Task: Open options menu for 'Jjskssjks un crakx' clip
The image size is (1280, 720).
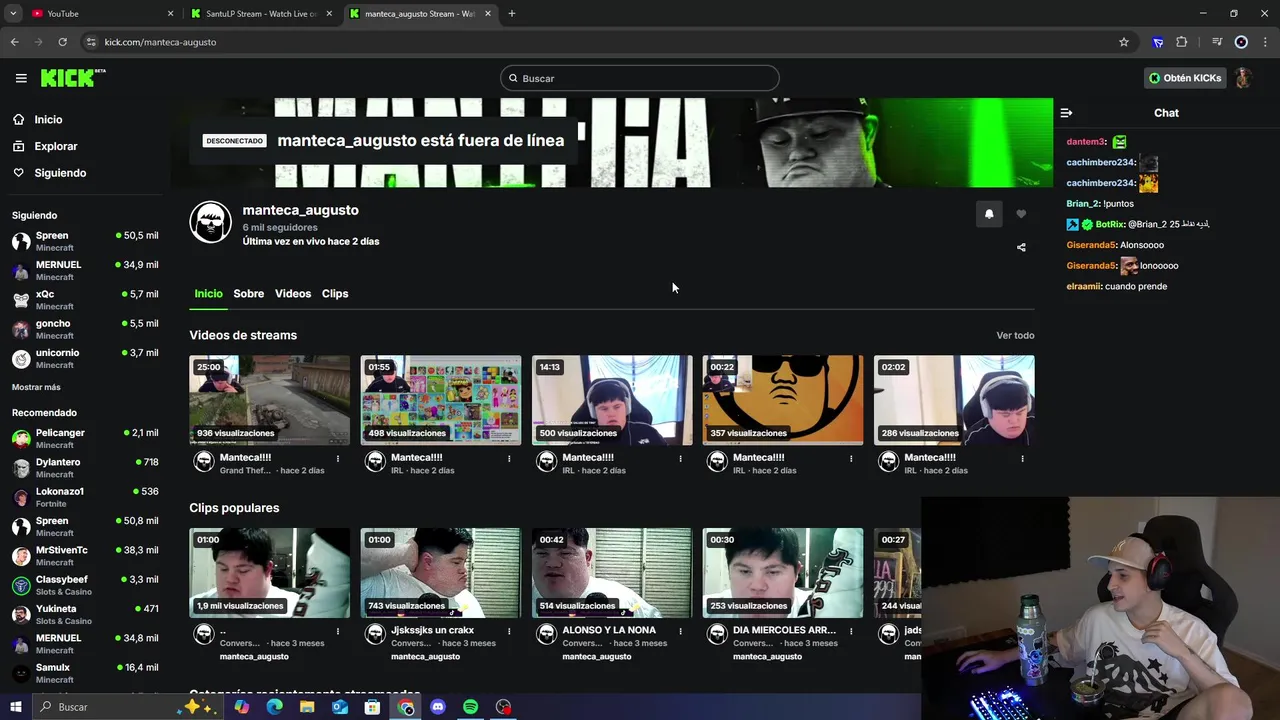Action: (509, 632)
